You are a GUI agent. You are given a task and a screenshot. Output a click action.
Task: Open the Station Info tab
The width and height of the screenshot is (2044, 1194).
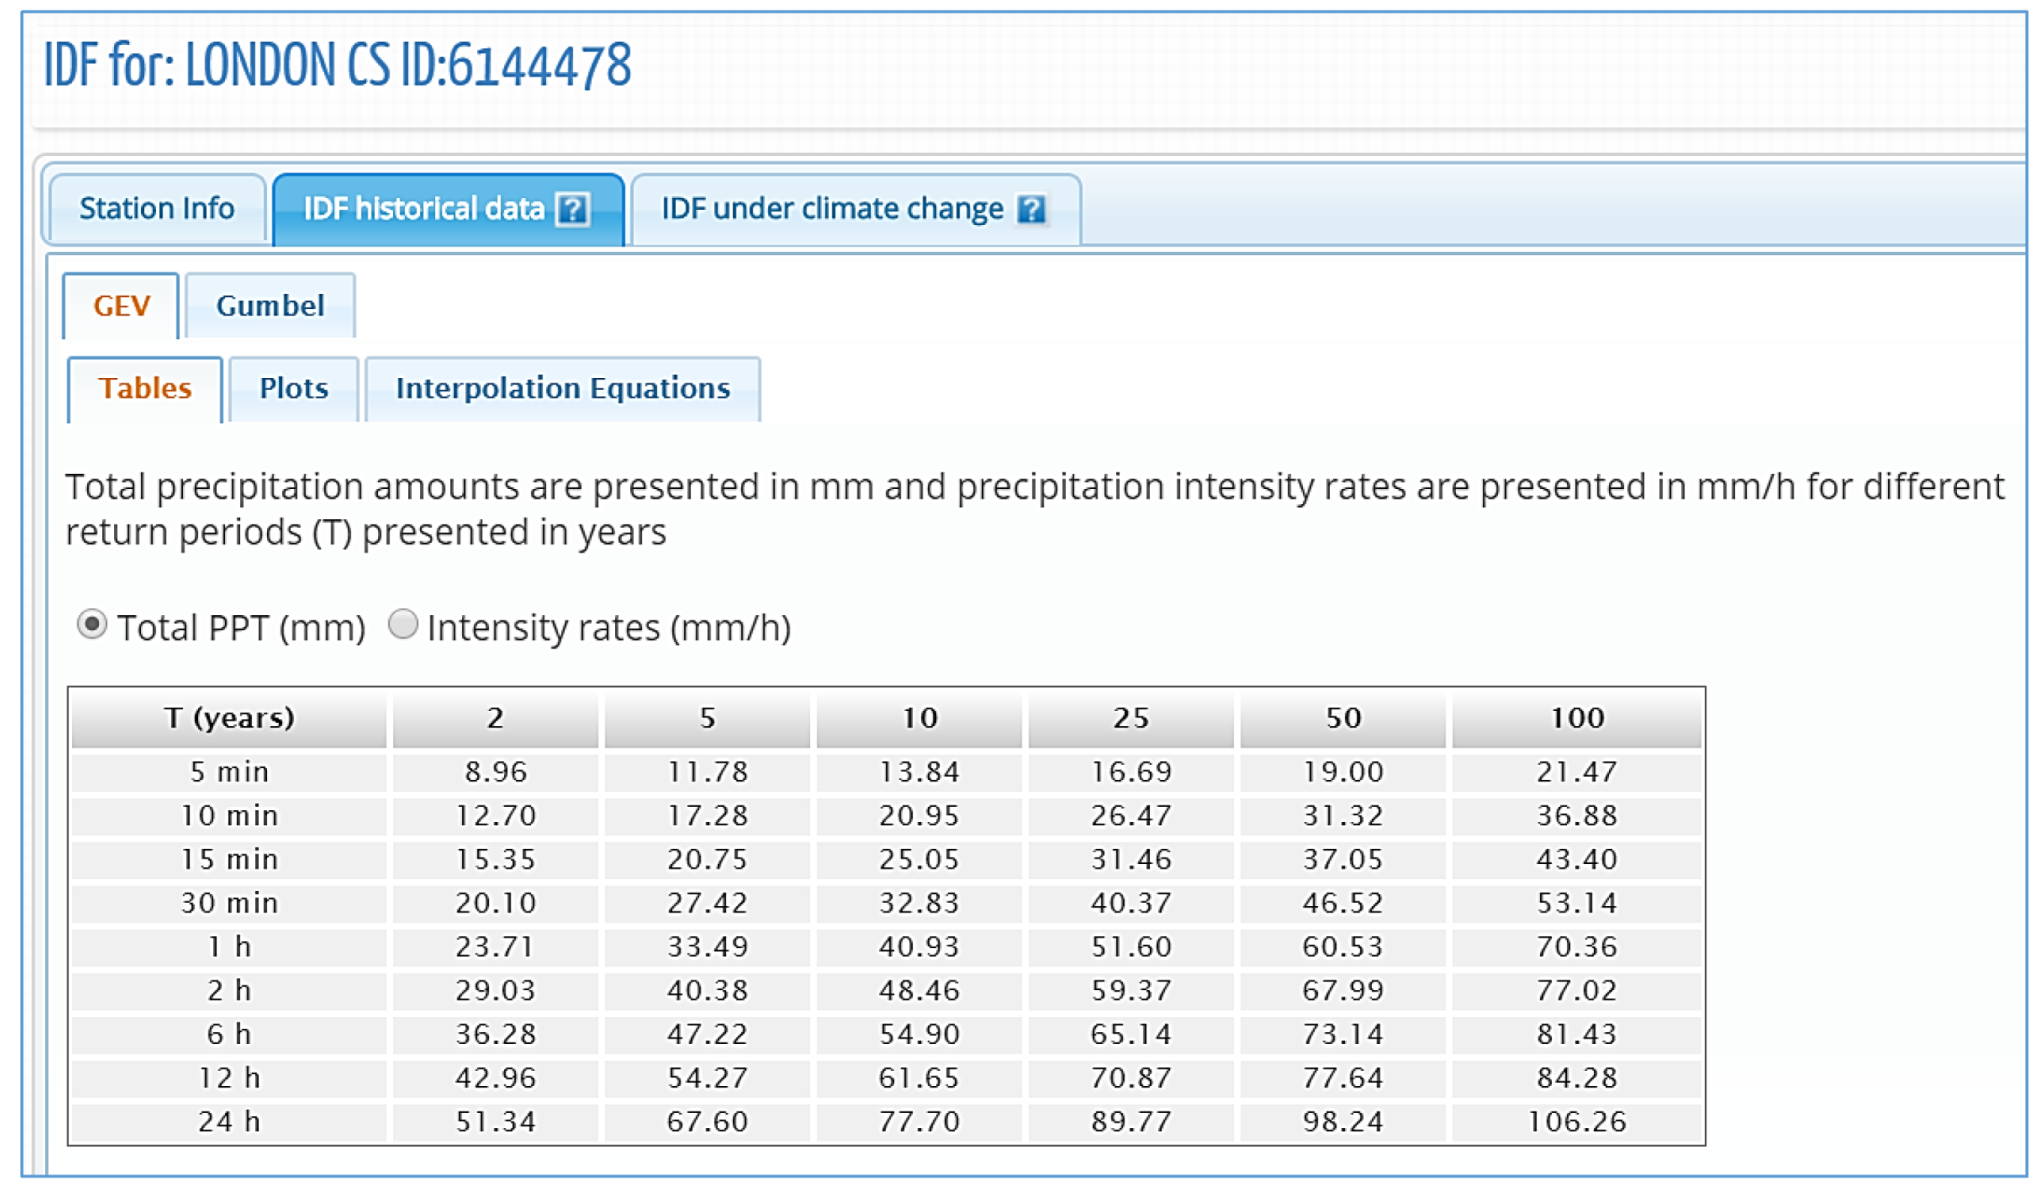[157, 209]
